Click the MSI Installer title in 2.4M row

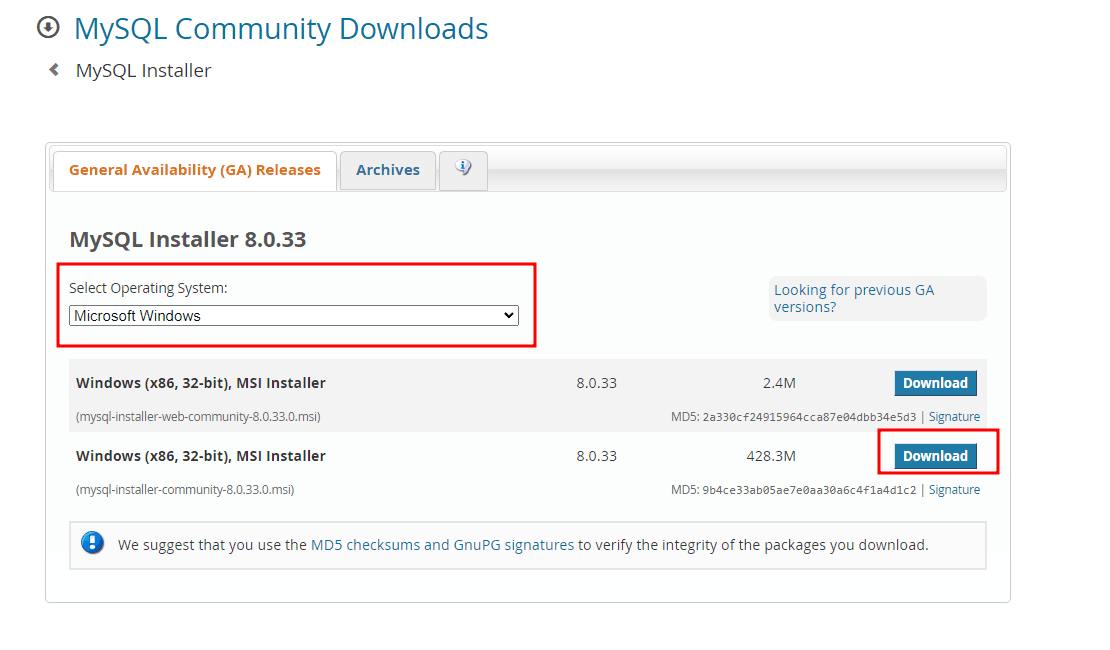201,383
